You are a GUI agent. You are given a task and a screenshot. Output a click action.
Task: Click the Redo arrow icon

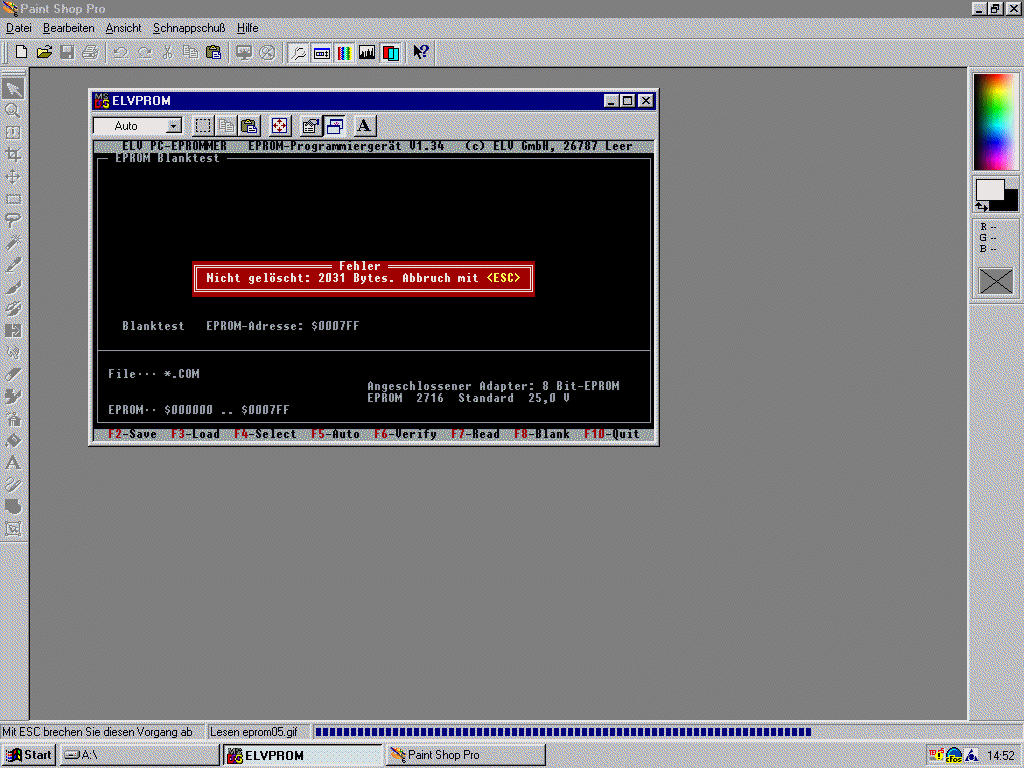144,52
